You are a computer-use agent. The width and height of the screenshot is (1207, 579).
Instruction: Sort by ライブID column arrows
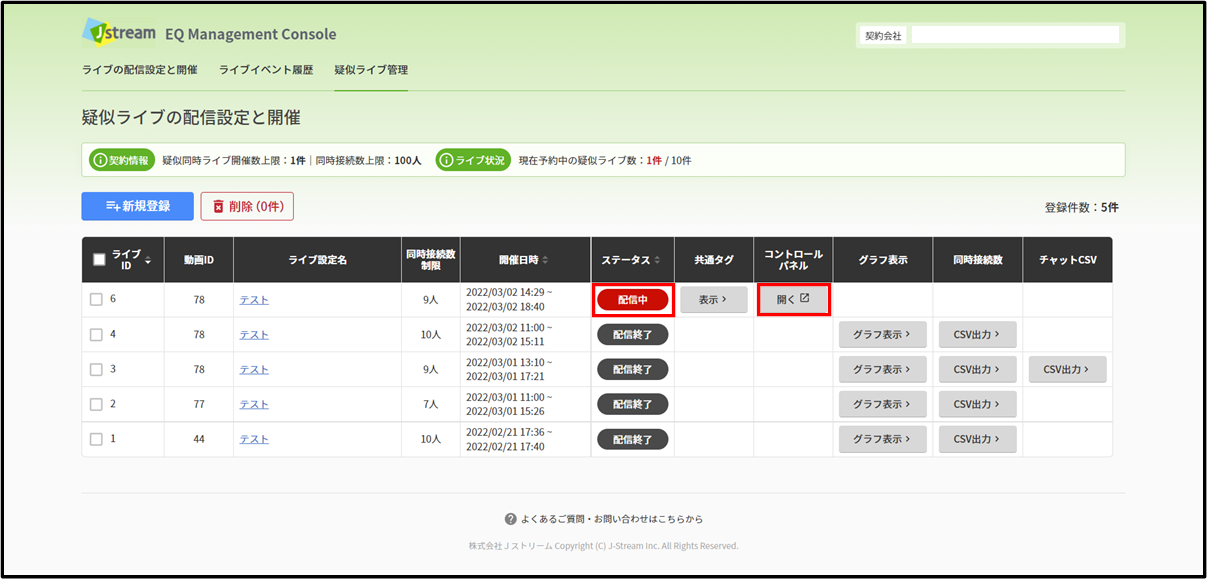click(x=148, y=260)
